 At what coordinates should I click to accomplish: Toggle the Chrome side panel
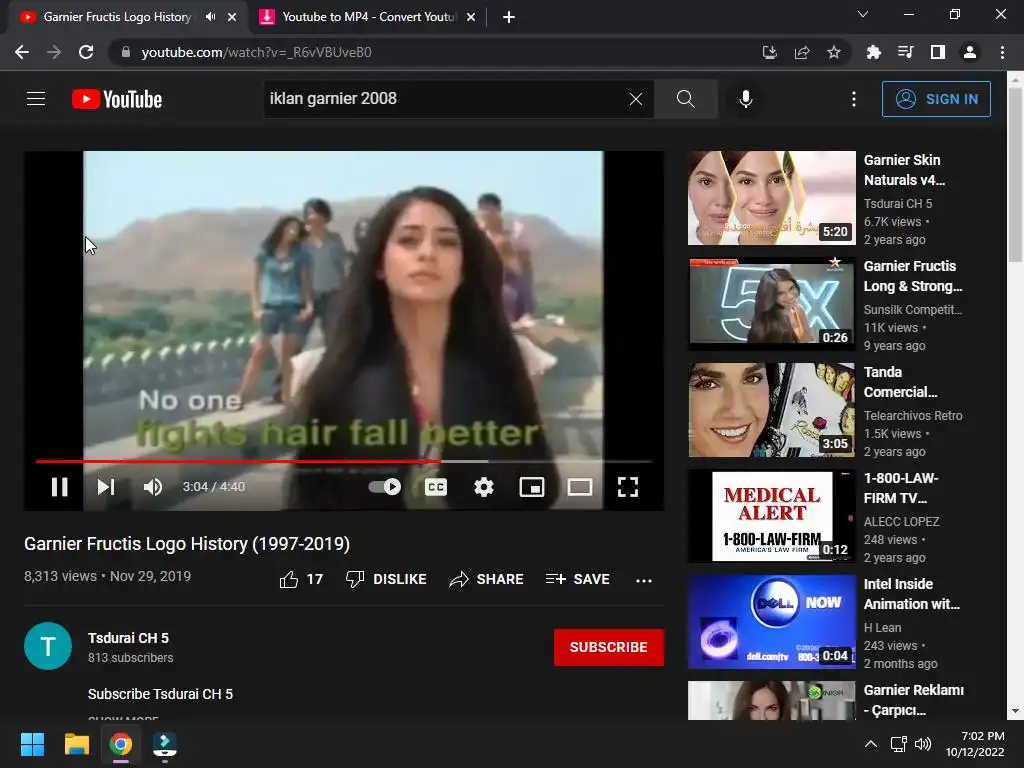938,52
